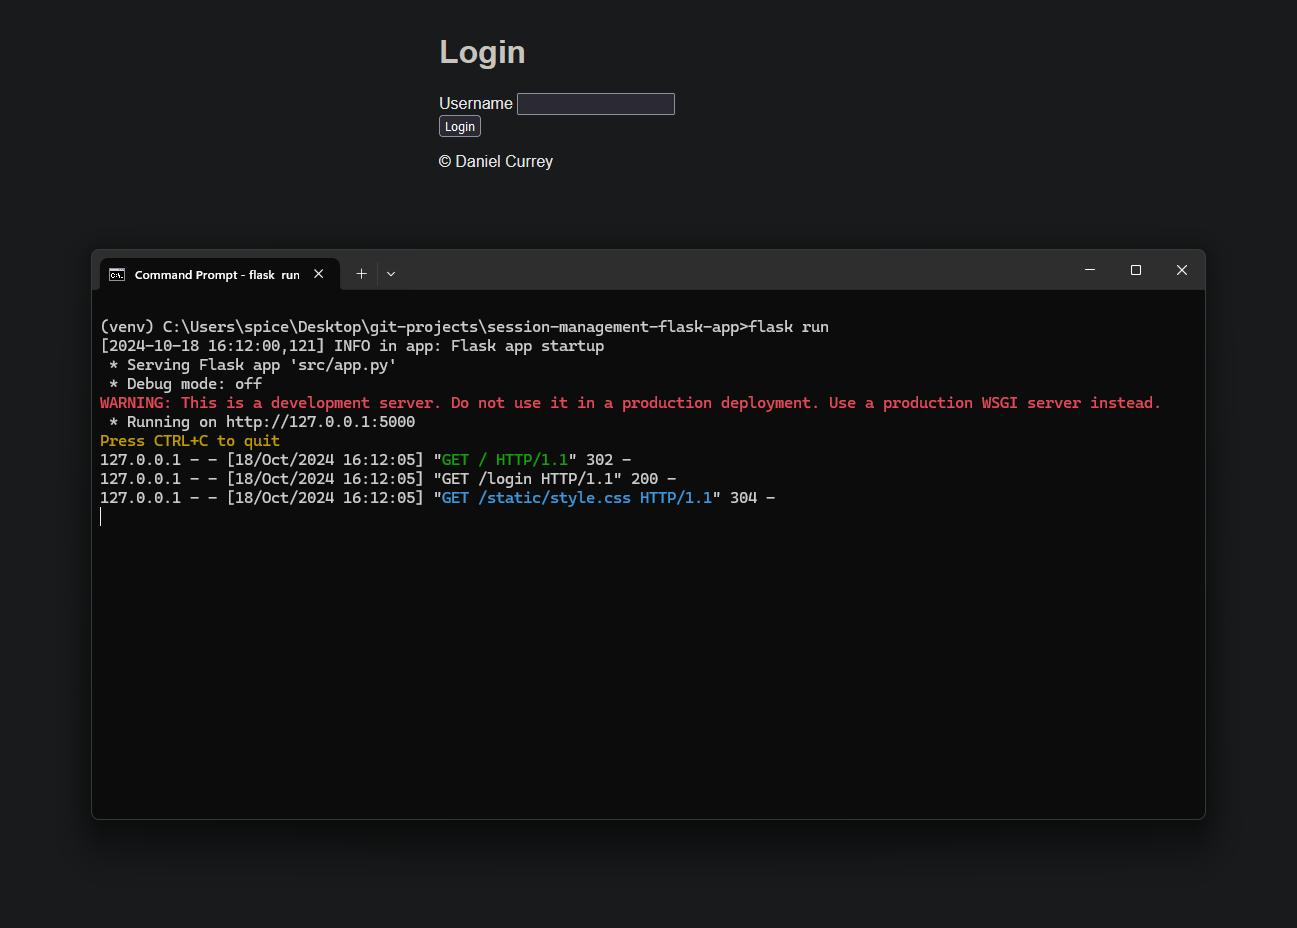Click the 302 status code
The image size is (1297, 928).
click(x=600, y=460)
